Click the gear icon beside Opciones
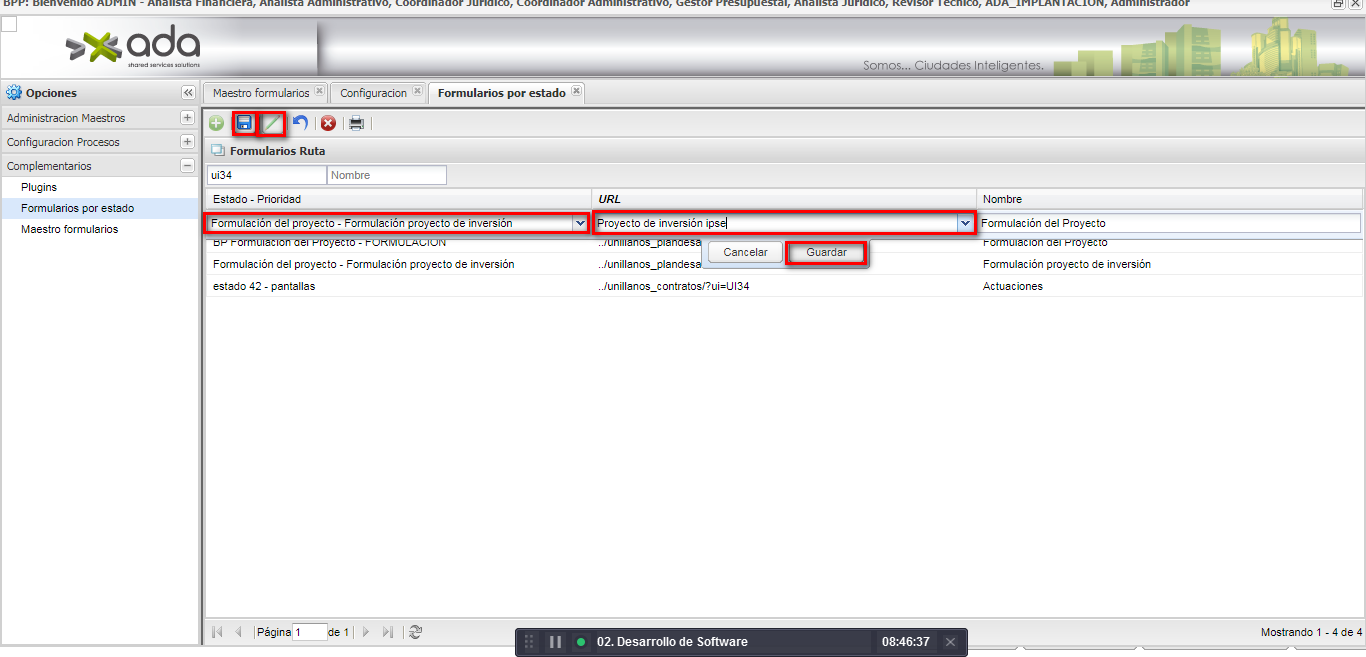Image resolution: width=1366 pixels, height=657 pixels. 14,93
